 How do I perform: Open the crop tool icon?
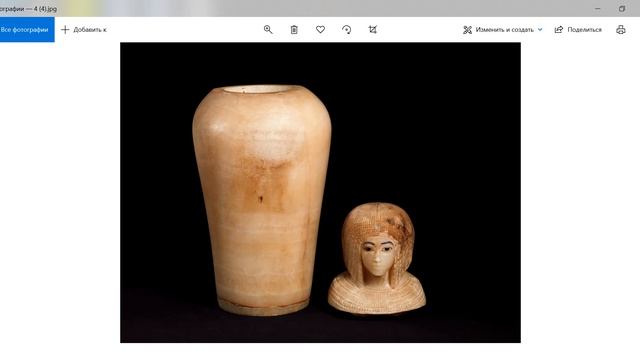[x=373, y=29]
